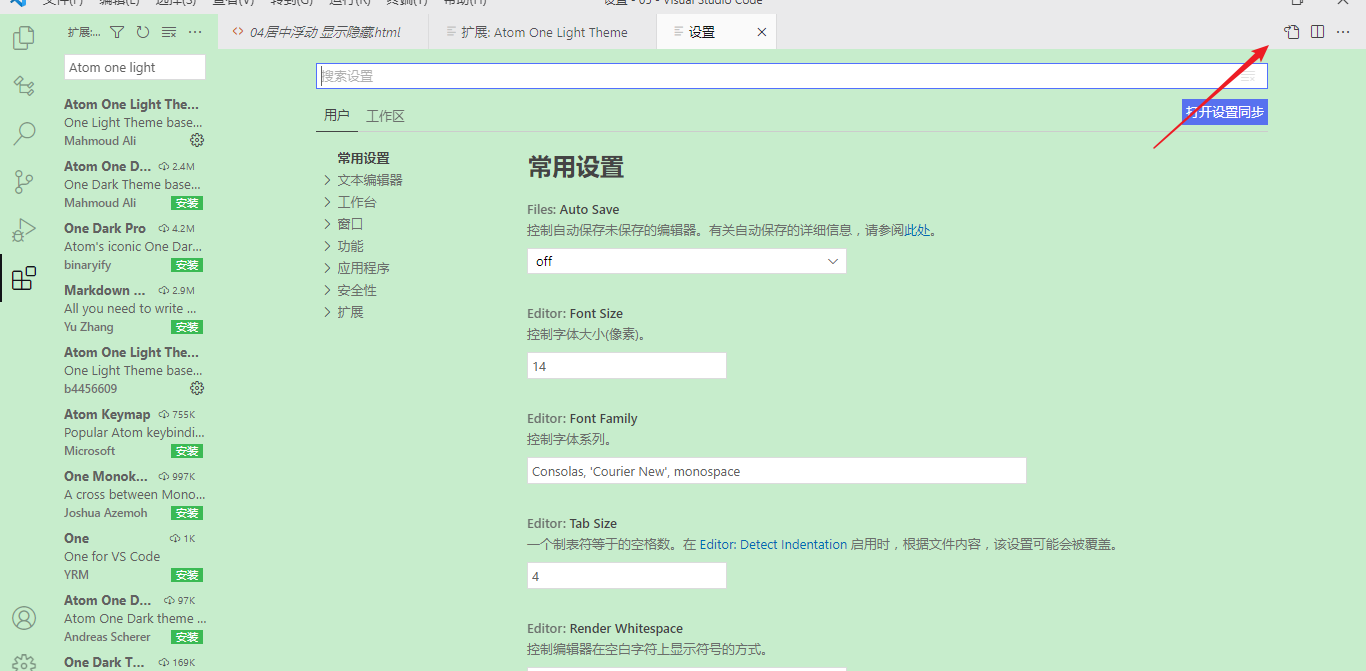This screenshot has width=1366, height=671.
Task: Open the Explorer view in activity bar
Action: tap(23, 39)
